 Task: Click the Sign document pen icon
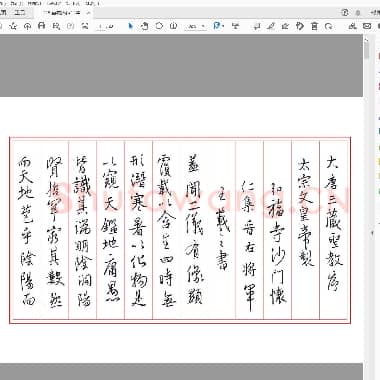tap(285, 26)
